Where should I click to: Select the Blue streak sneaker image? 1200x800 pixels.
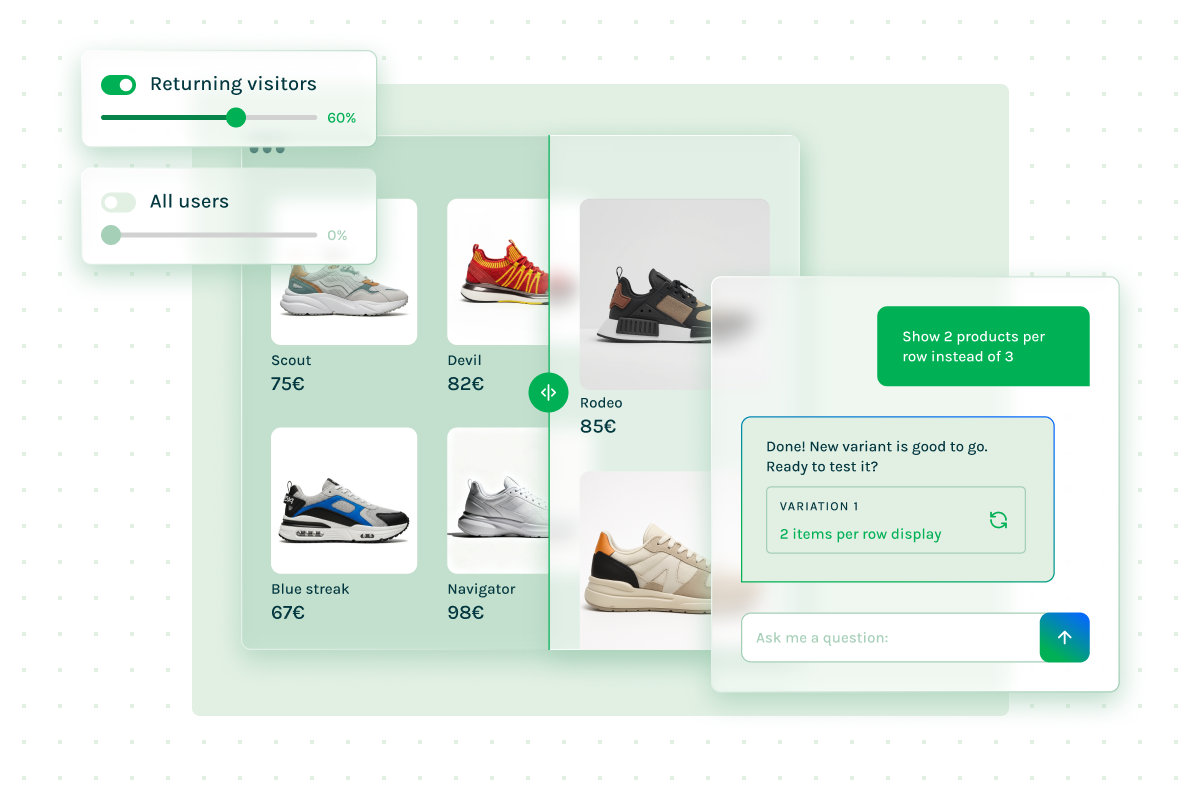click(x=344, y=501)
